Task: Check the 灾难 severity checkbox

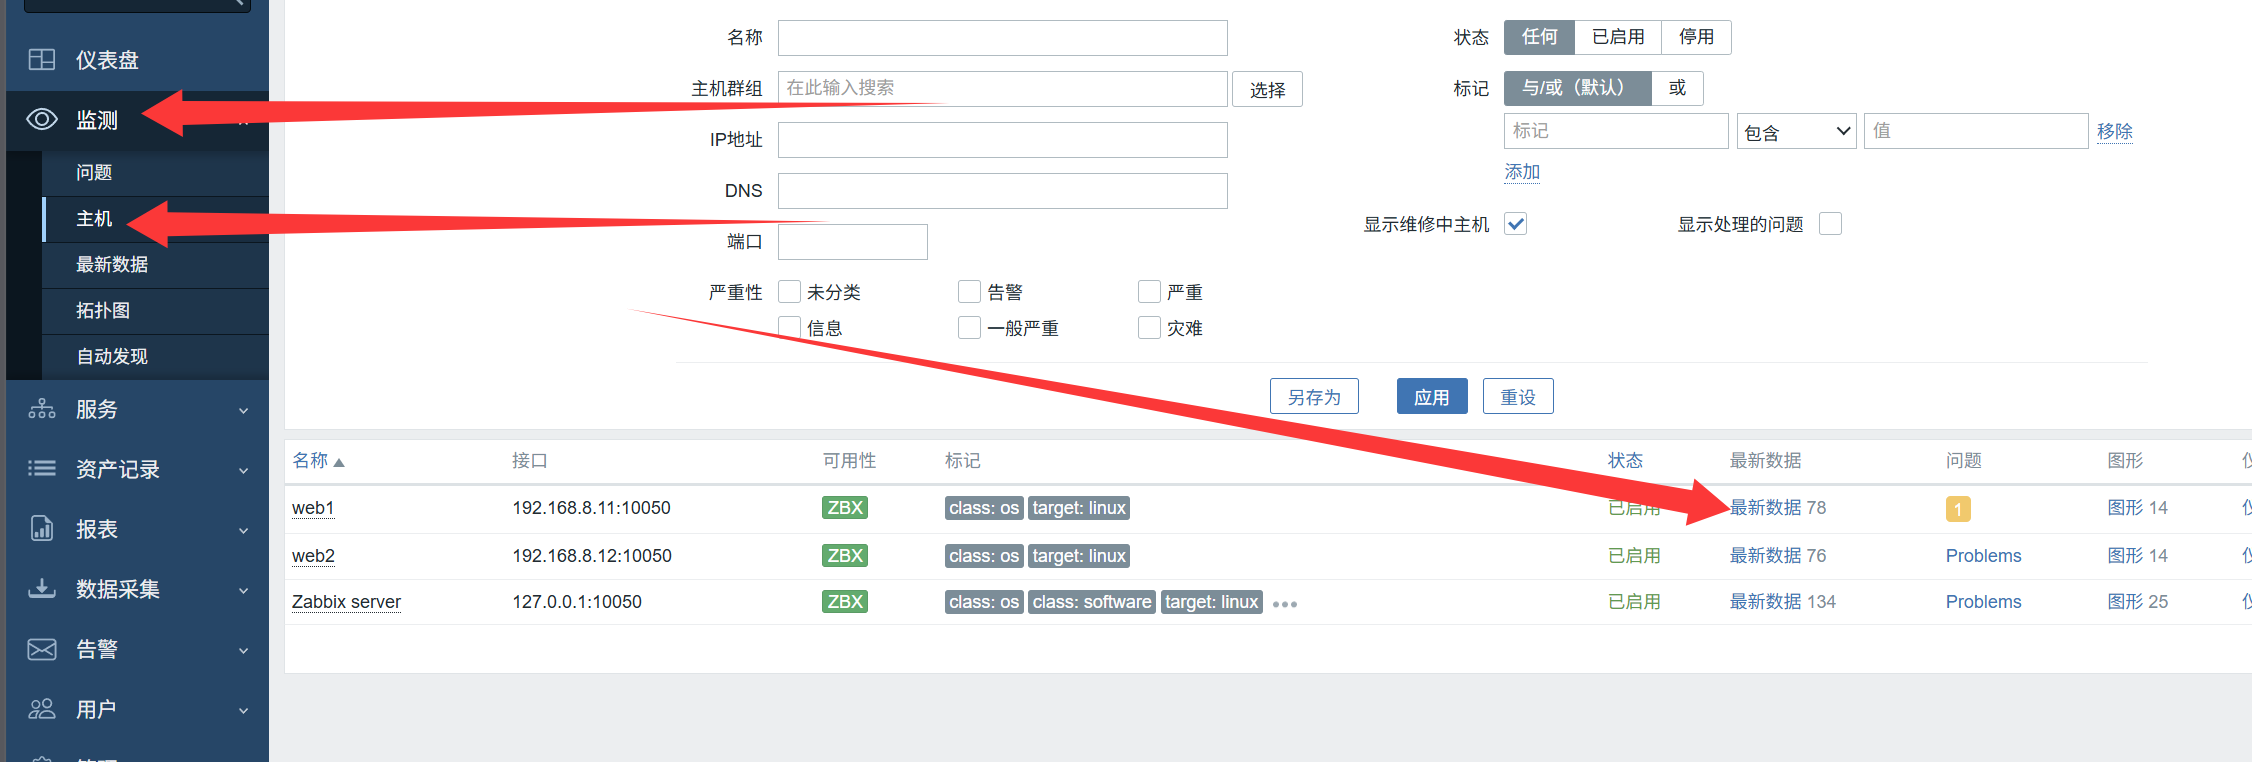Action: (x=1149, y=328)
